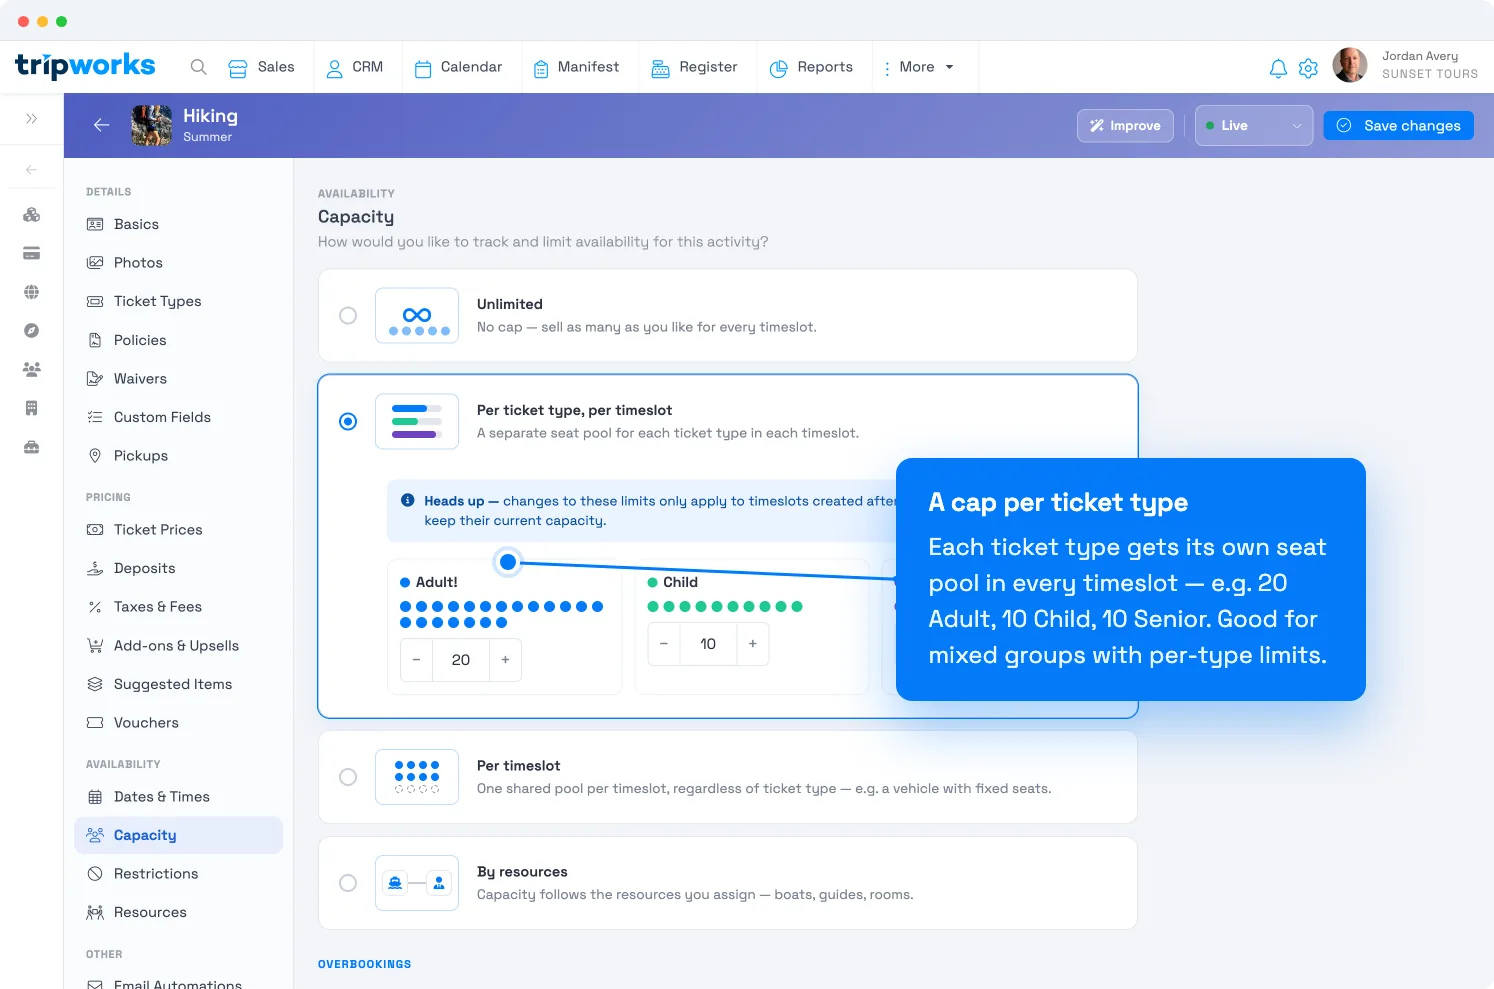This screenshot has height=989, width=1494.
Task: Open notifications bell icon
Action: [x=1278, y=68]
